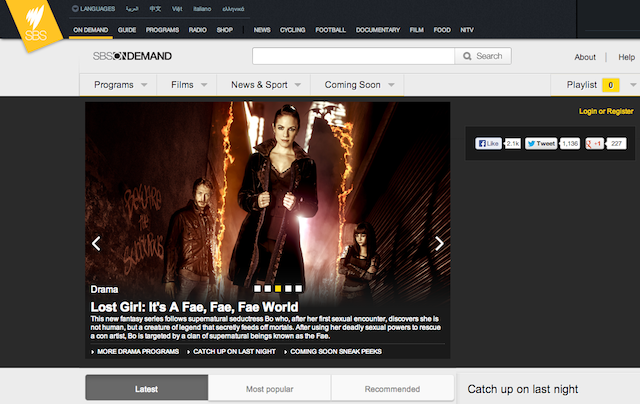Select the Arabic language link
640x404 pixels.
pyautogui.click(x=132, y=9)
